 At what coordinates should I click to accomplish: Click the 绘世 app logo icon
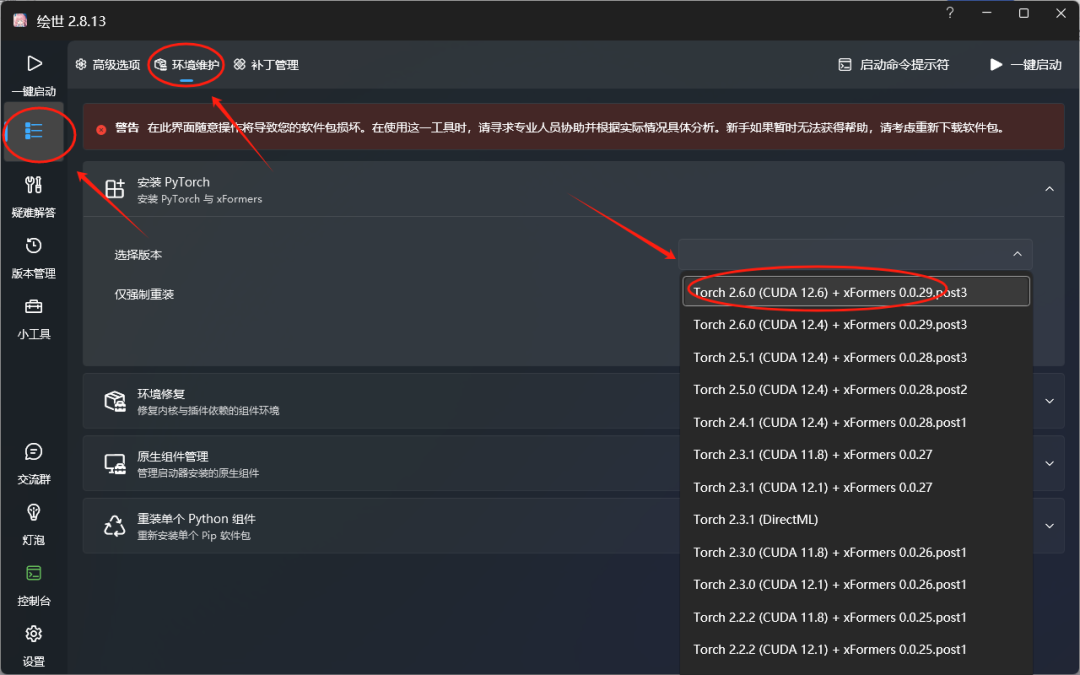21,20
